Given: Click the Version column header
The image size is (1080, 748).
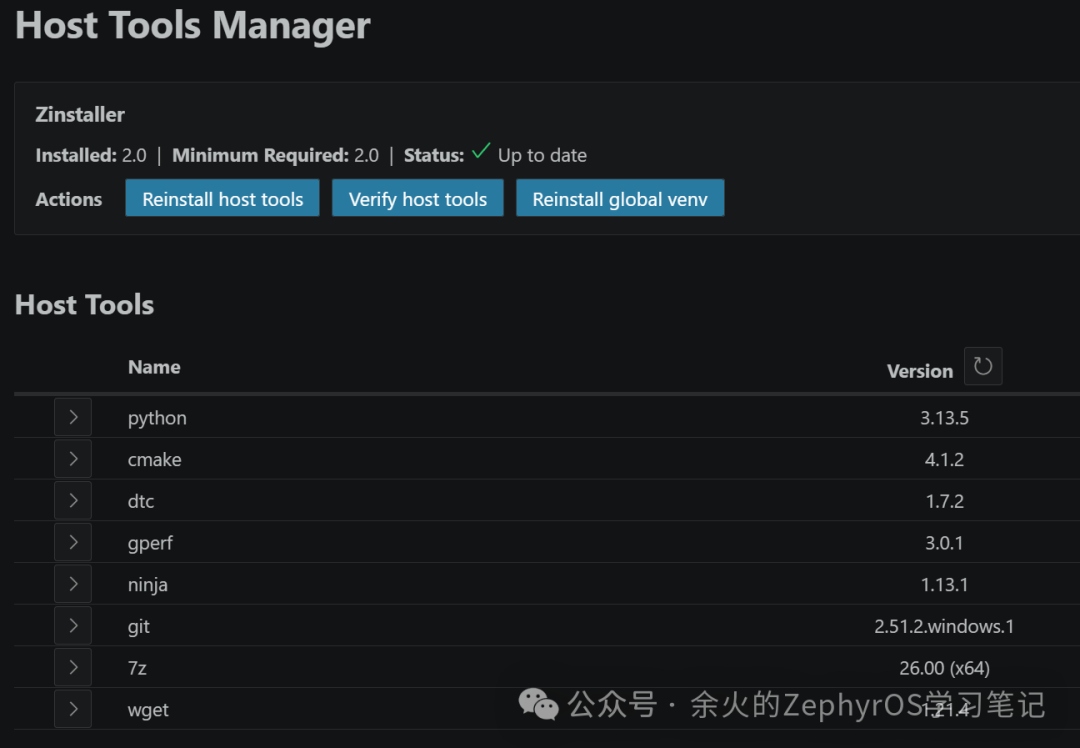Looking at the screenshot, I should point(920,371).
